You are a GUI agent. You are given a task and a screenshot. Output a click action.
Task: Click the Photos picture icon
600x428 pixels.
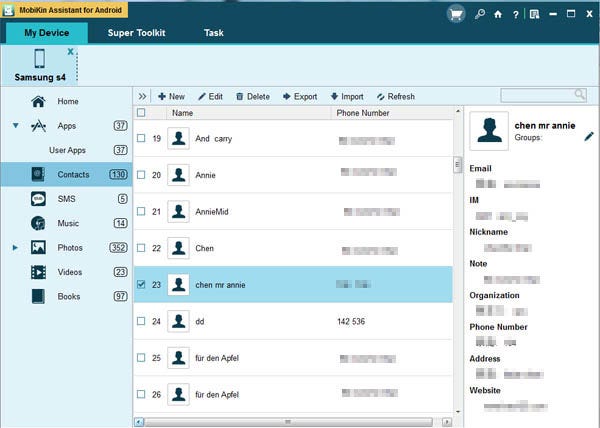tap(38, 247)
